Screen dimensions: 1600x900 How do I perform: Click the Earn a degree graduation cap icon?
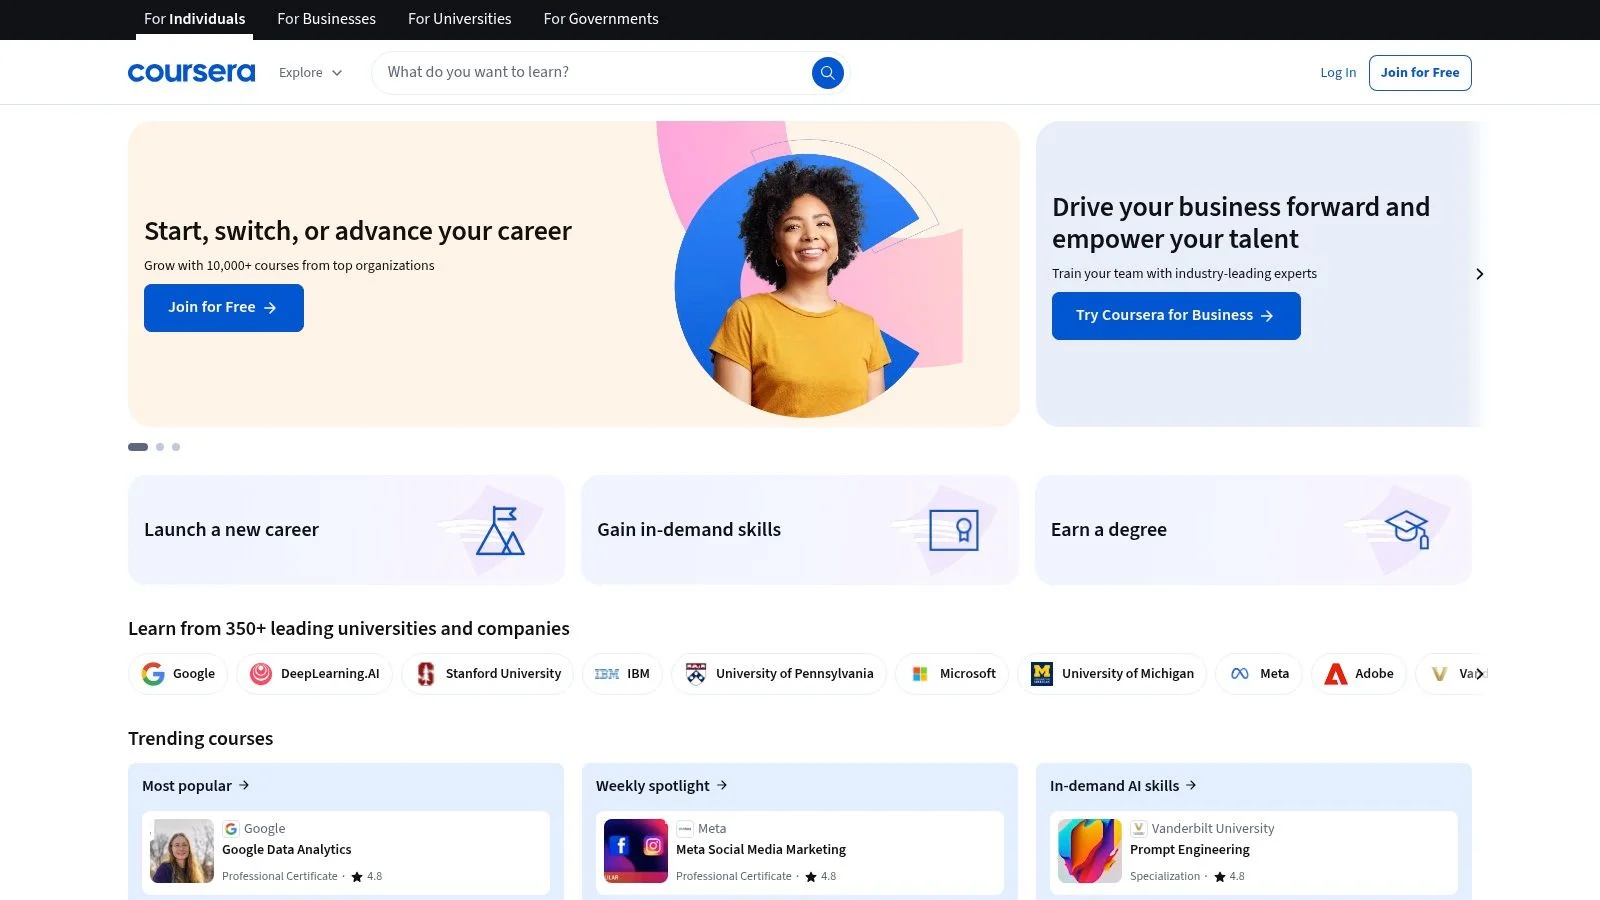(x=1407, y=529)
